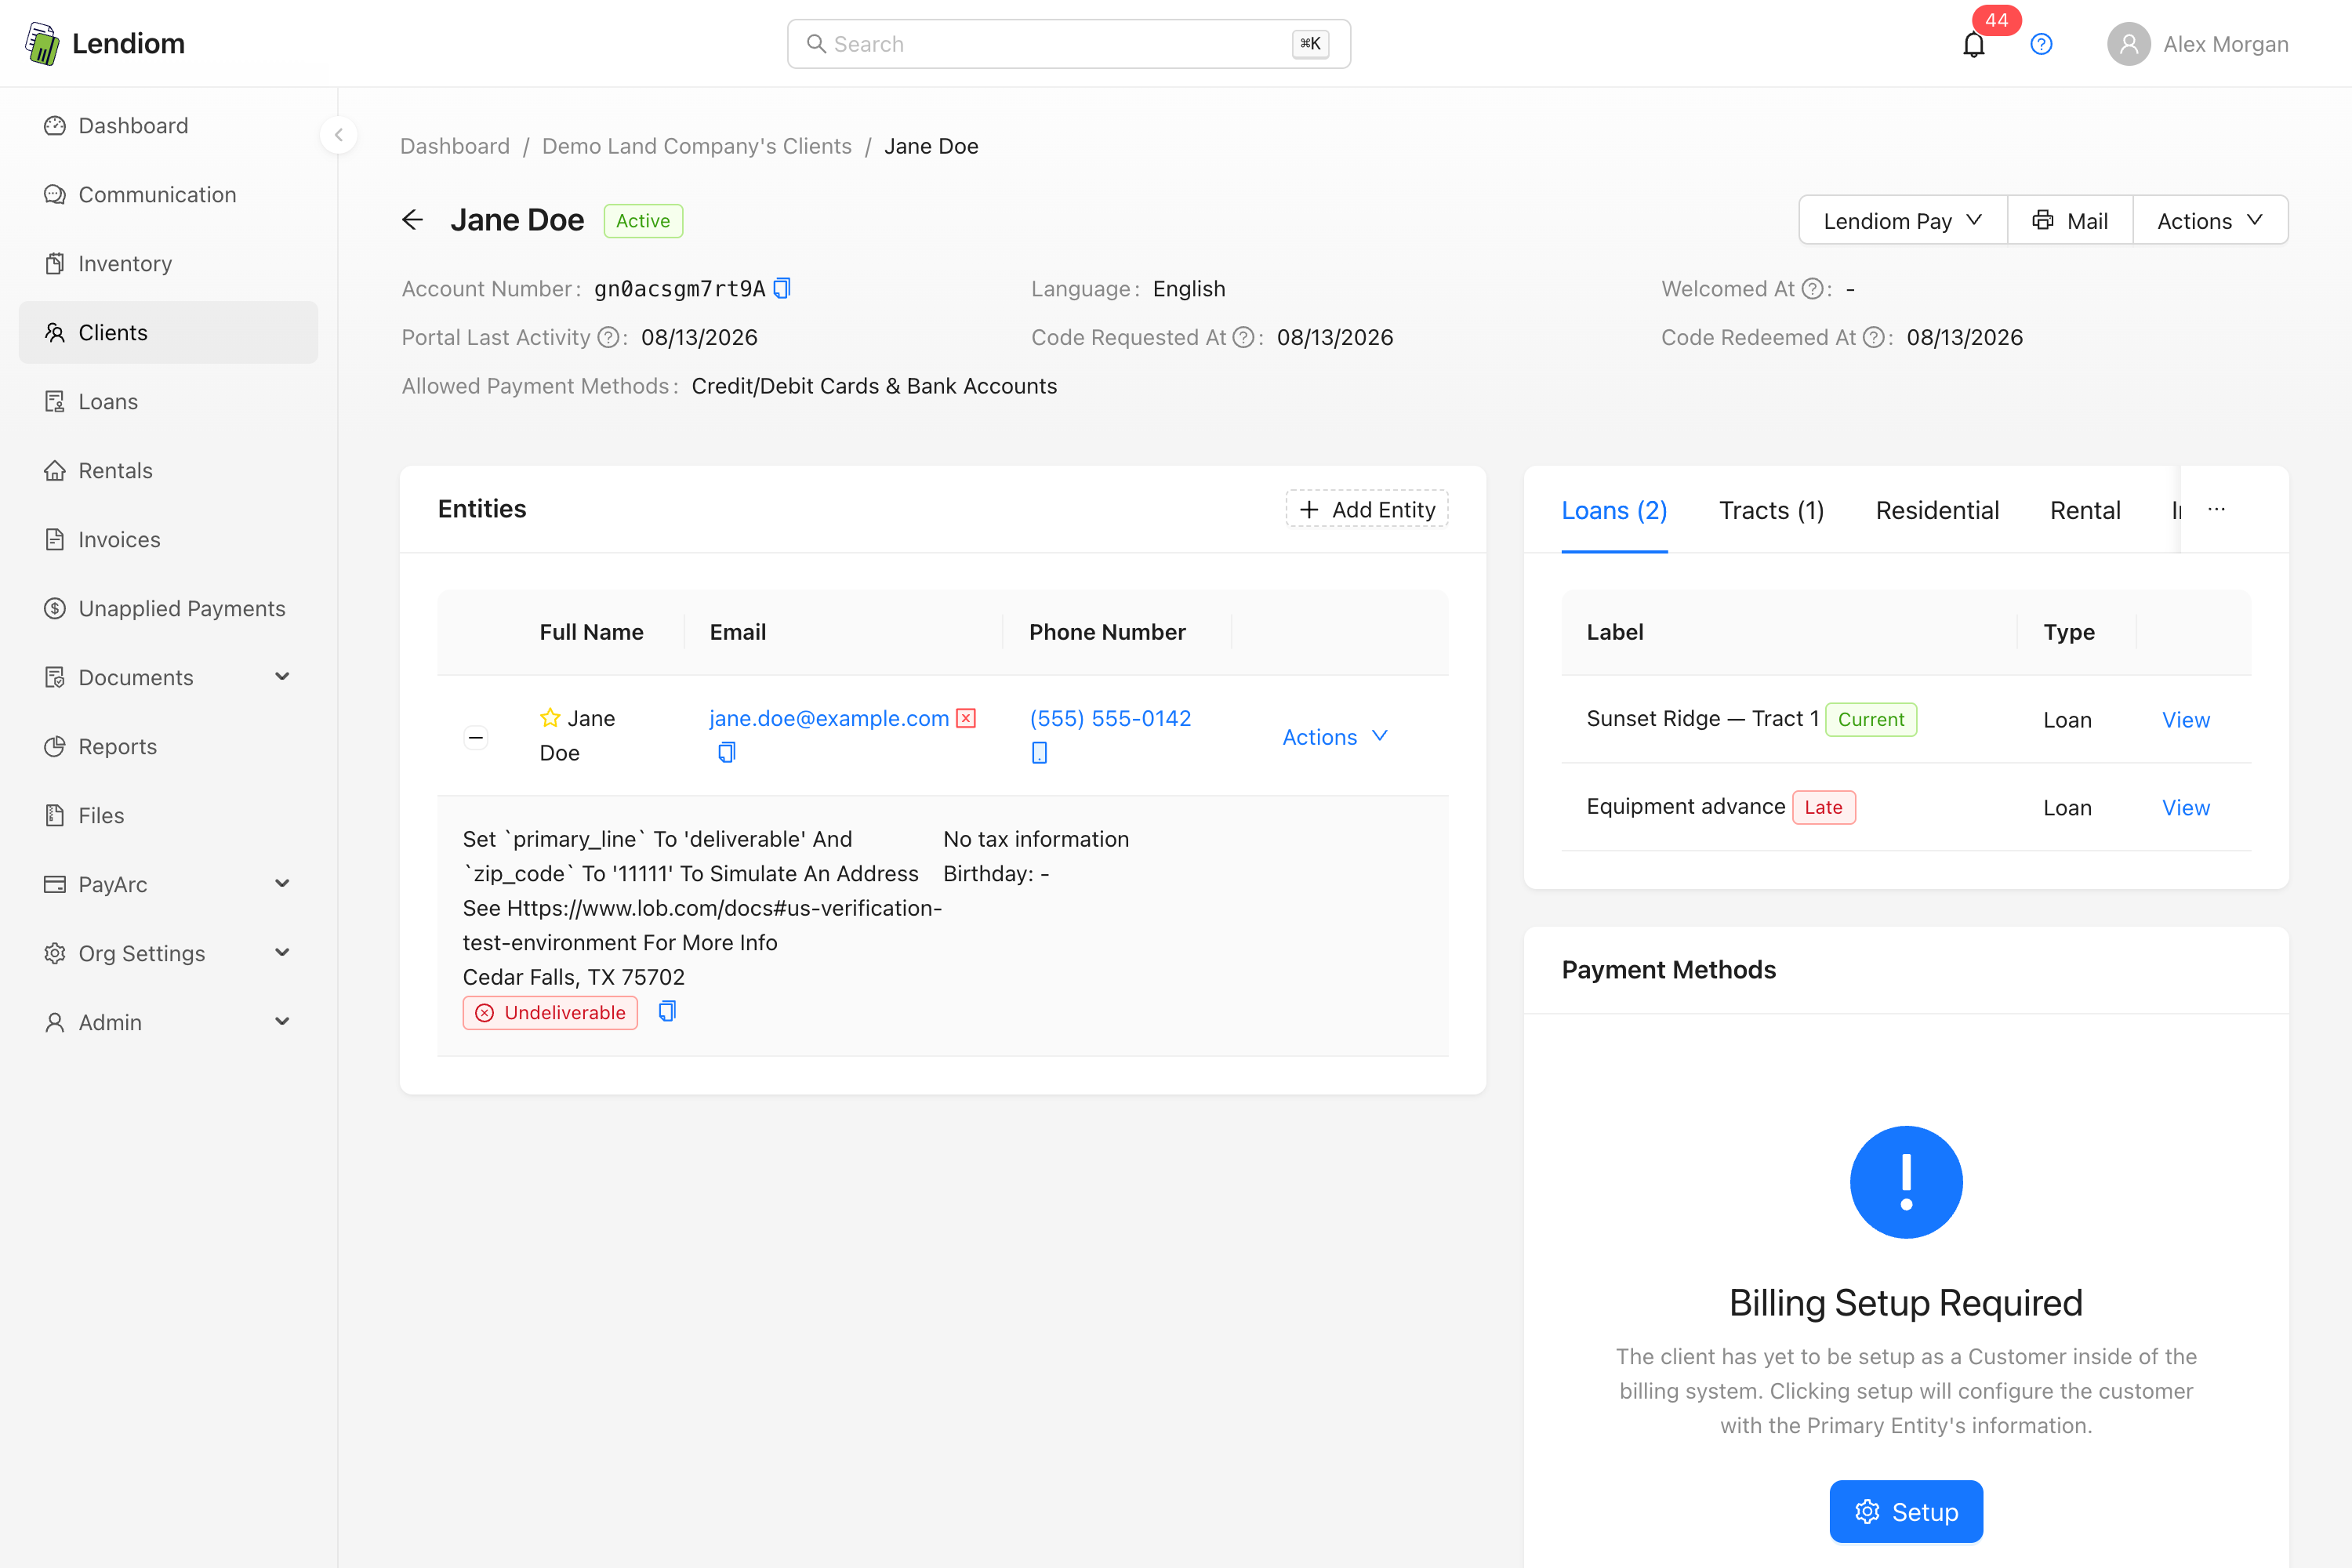2352x1568 pixels.
Task: Open the client Actions dropdown at top right
Action: click(2210, 220)
